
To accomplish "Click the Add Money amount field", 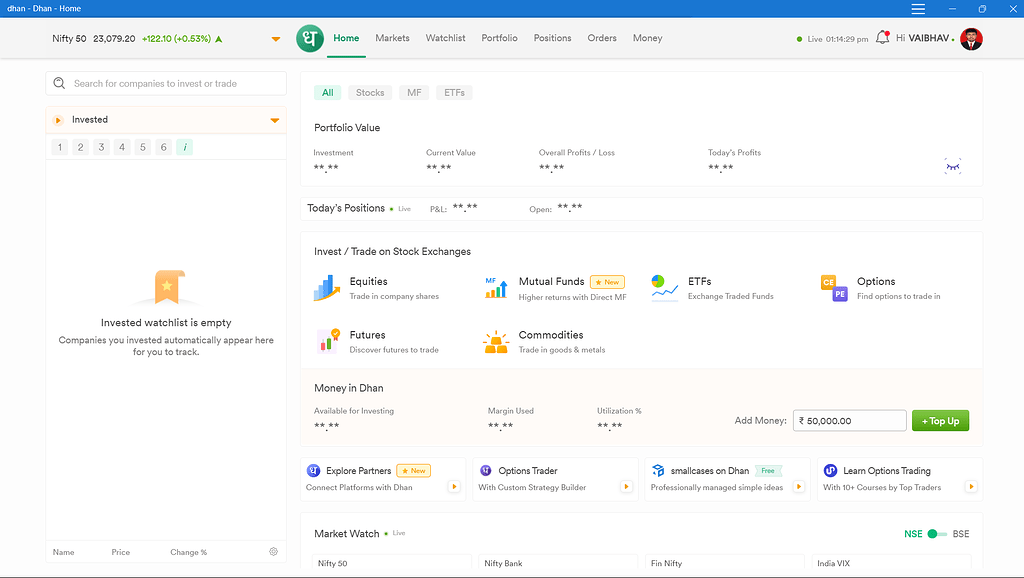I will tap(849, 420).
